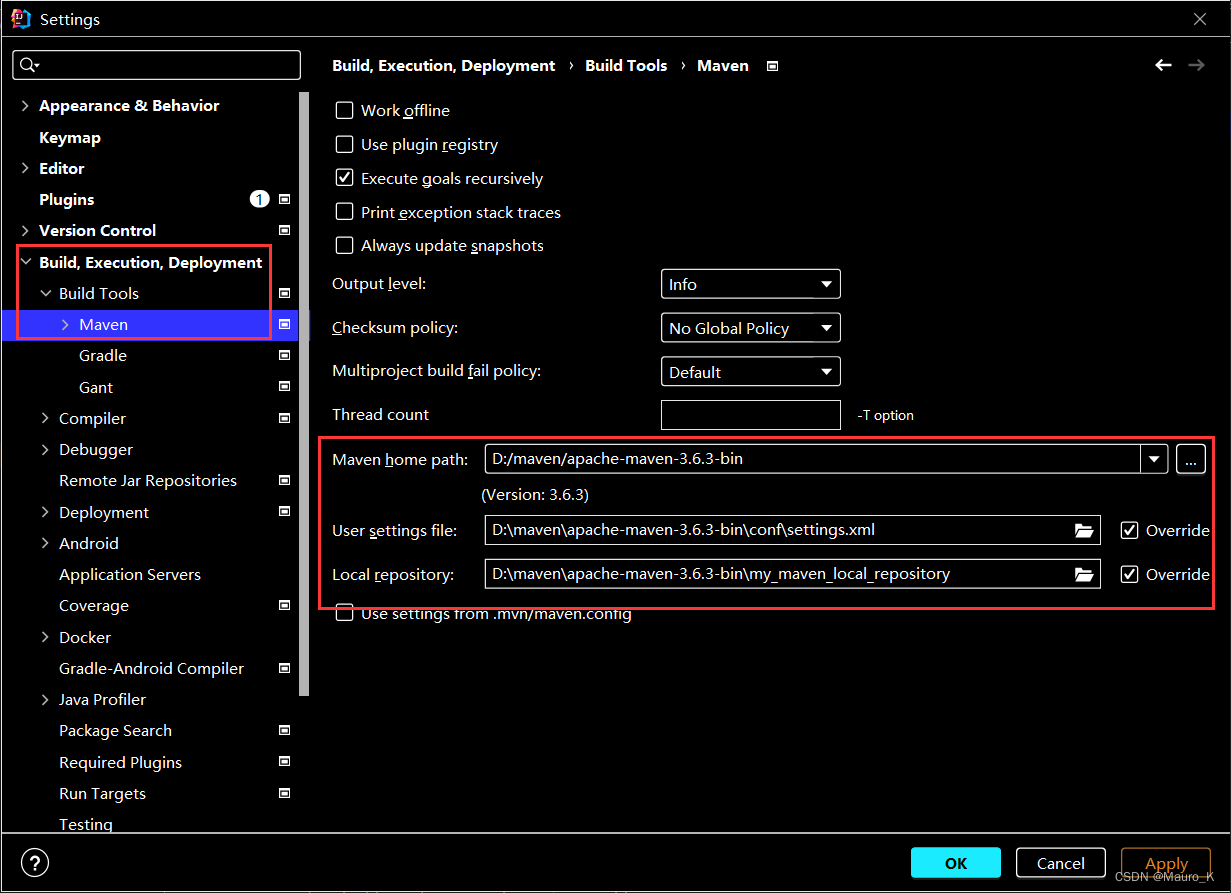Image resolution: width=1231 pixels, height=893 pixels.
Task: Click the search magnifier icon in the settings search box
Action: point(28,66)
